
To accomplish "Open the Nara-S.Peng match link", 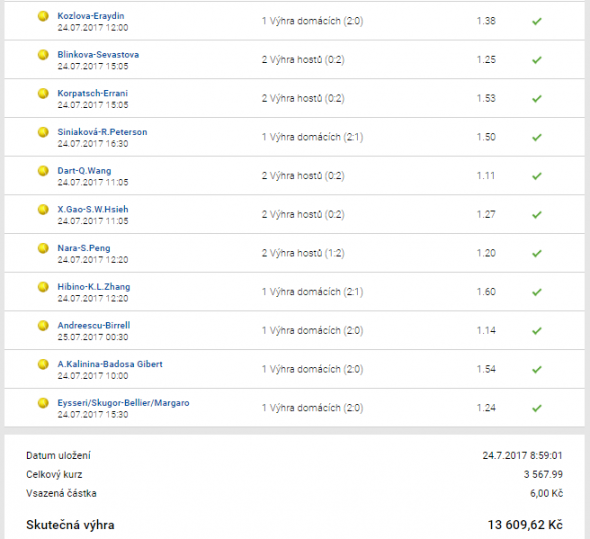I will pos(84,248).
